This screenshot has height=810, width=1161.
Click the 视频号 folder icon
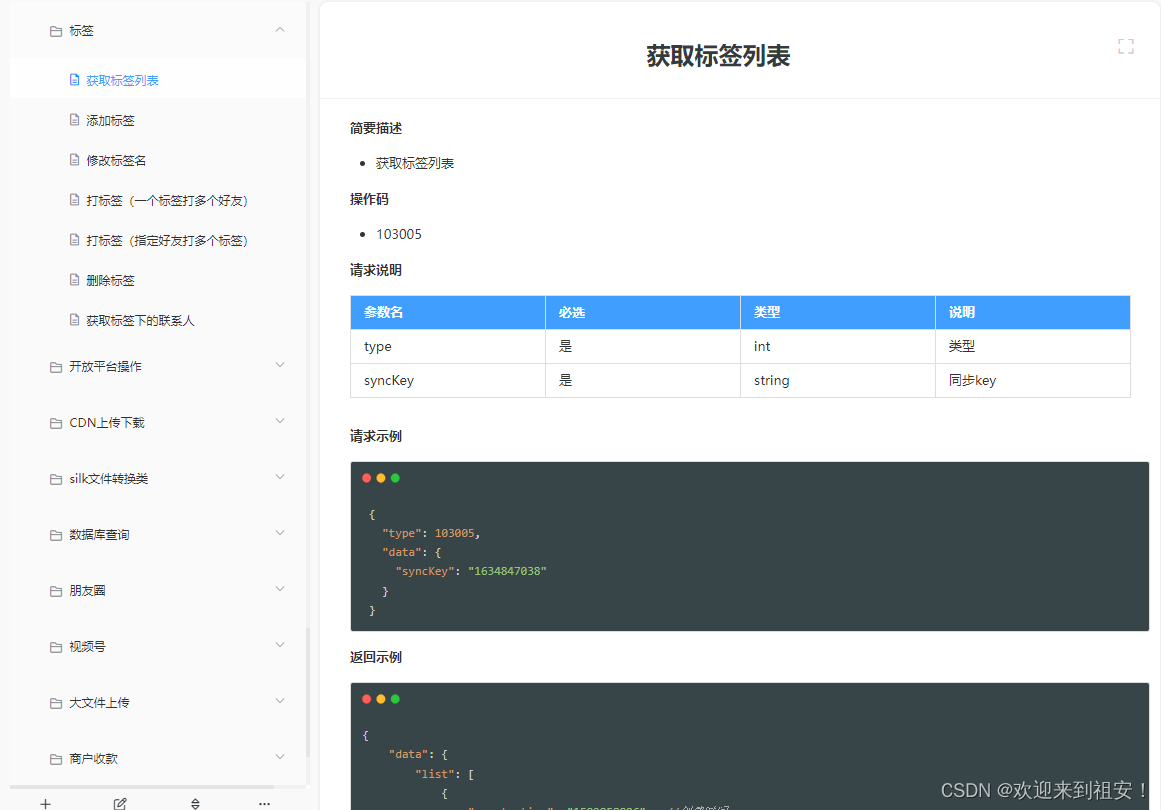[56, 648]
